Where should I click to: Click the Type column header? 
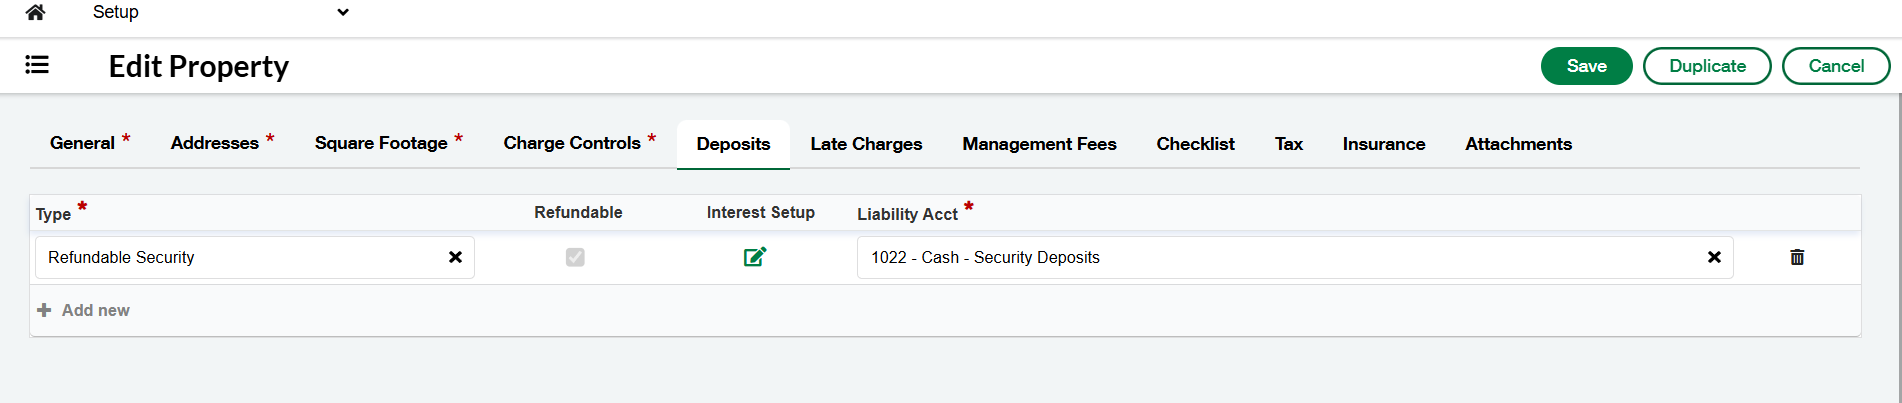point(53,214)
